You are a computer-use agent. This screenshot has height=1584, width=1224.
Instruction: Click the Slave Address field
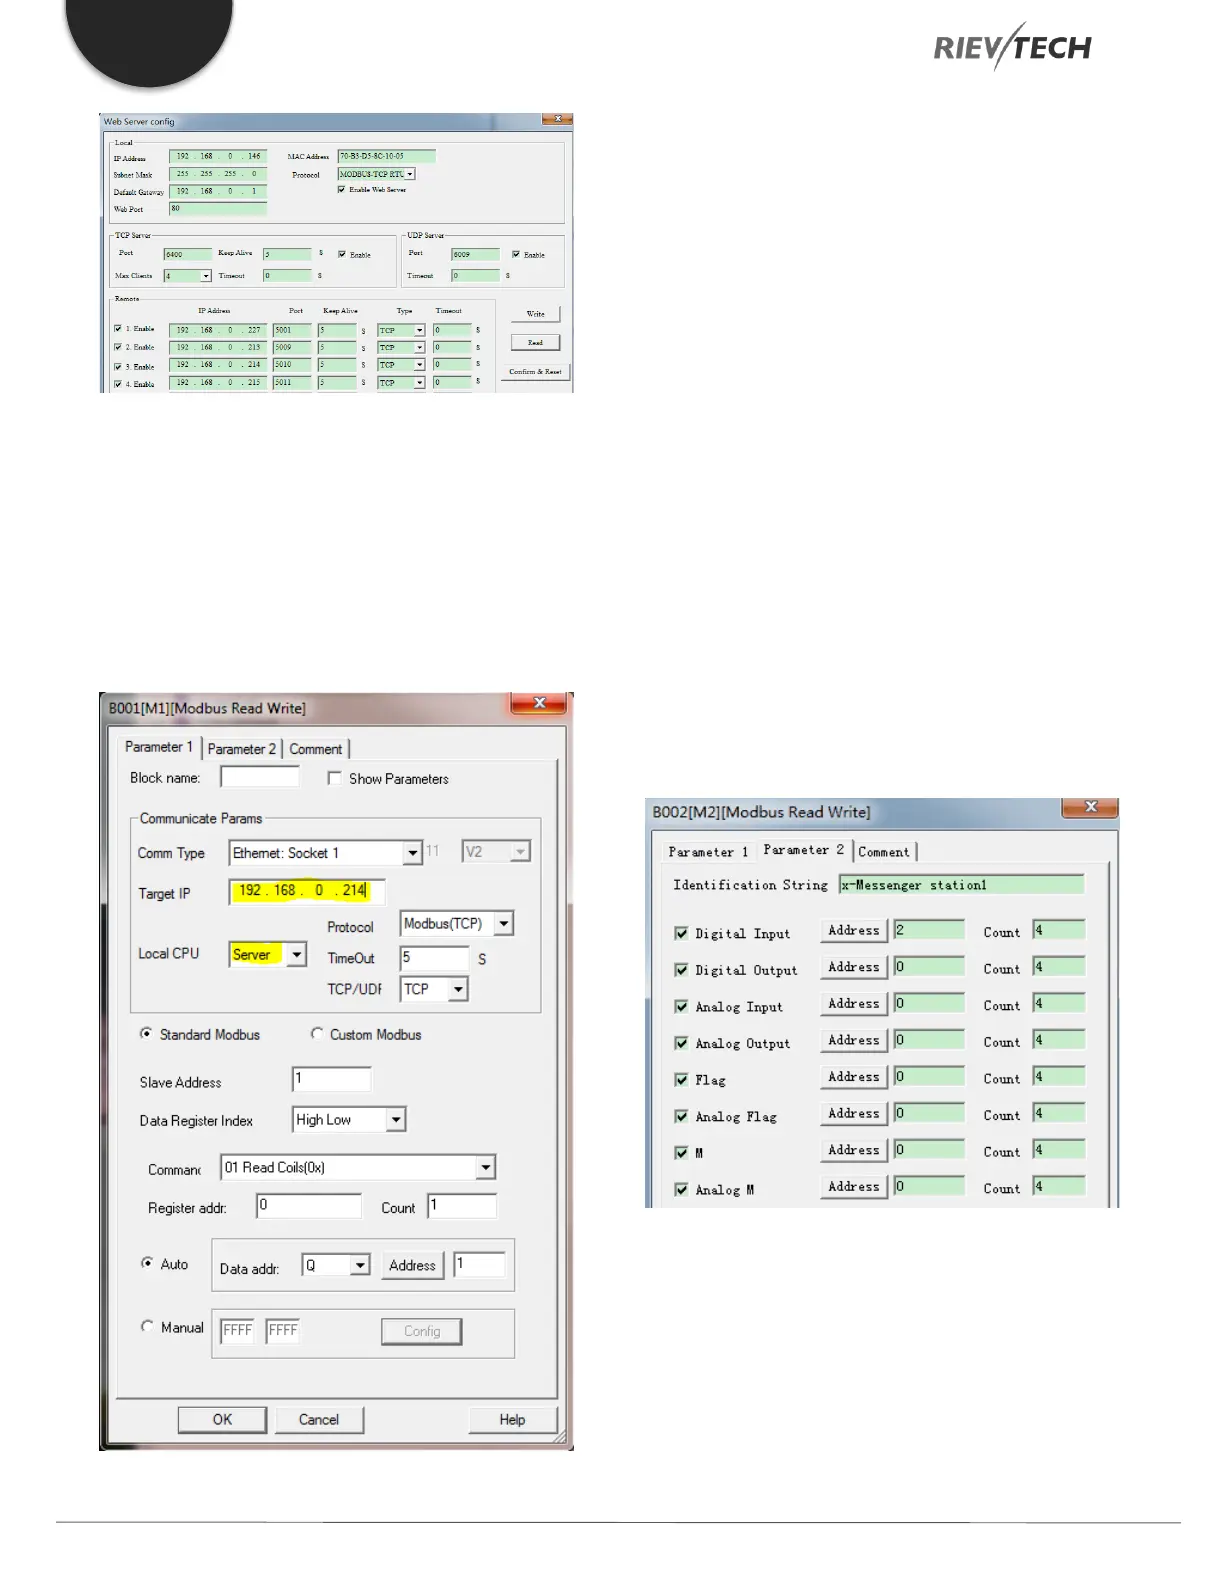coord(332,1079)
